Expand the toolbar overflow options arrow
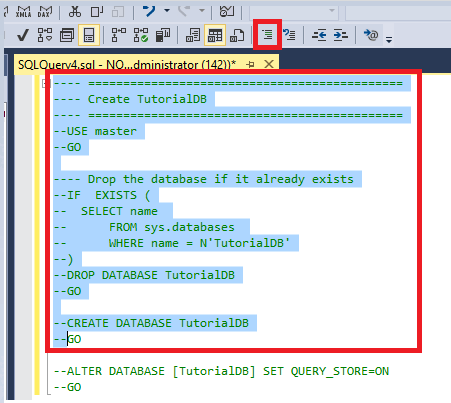This screenshot has height=403, width=451. (x=389, y=39)
